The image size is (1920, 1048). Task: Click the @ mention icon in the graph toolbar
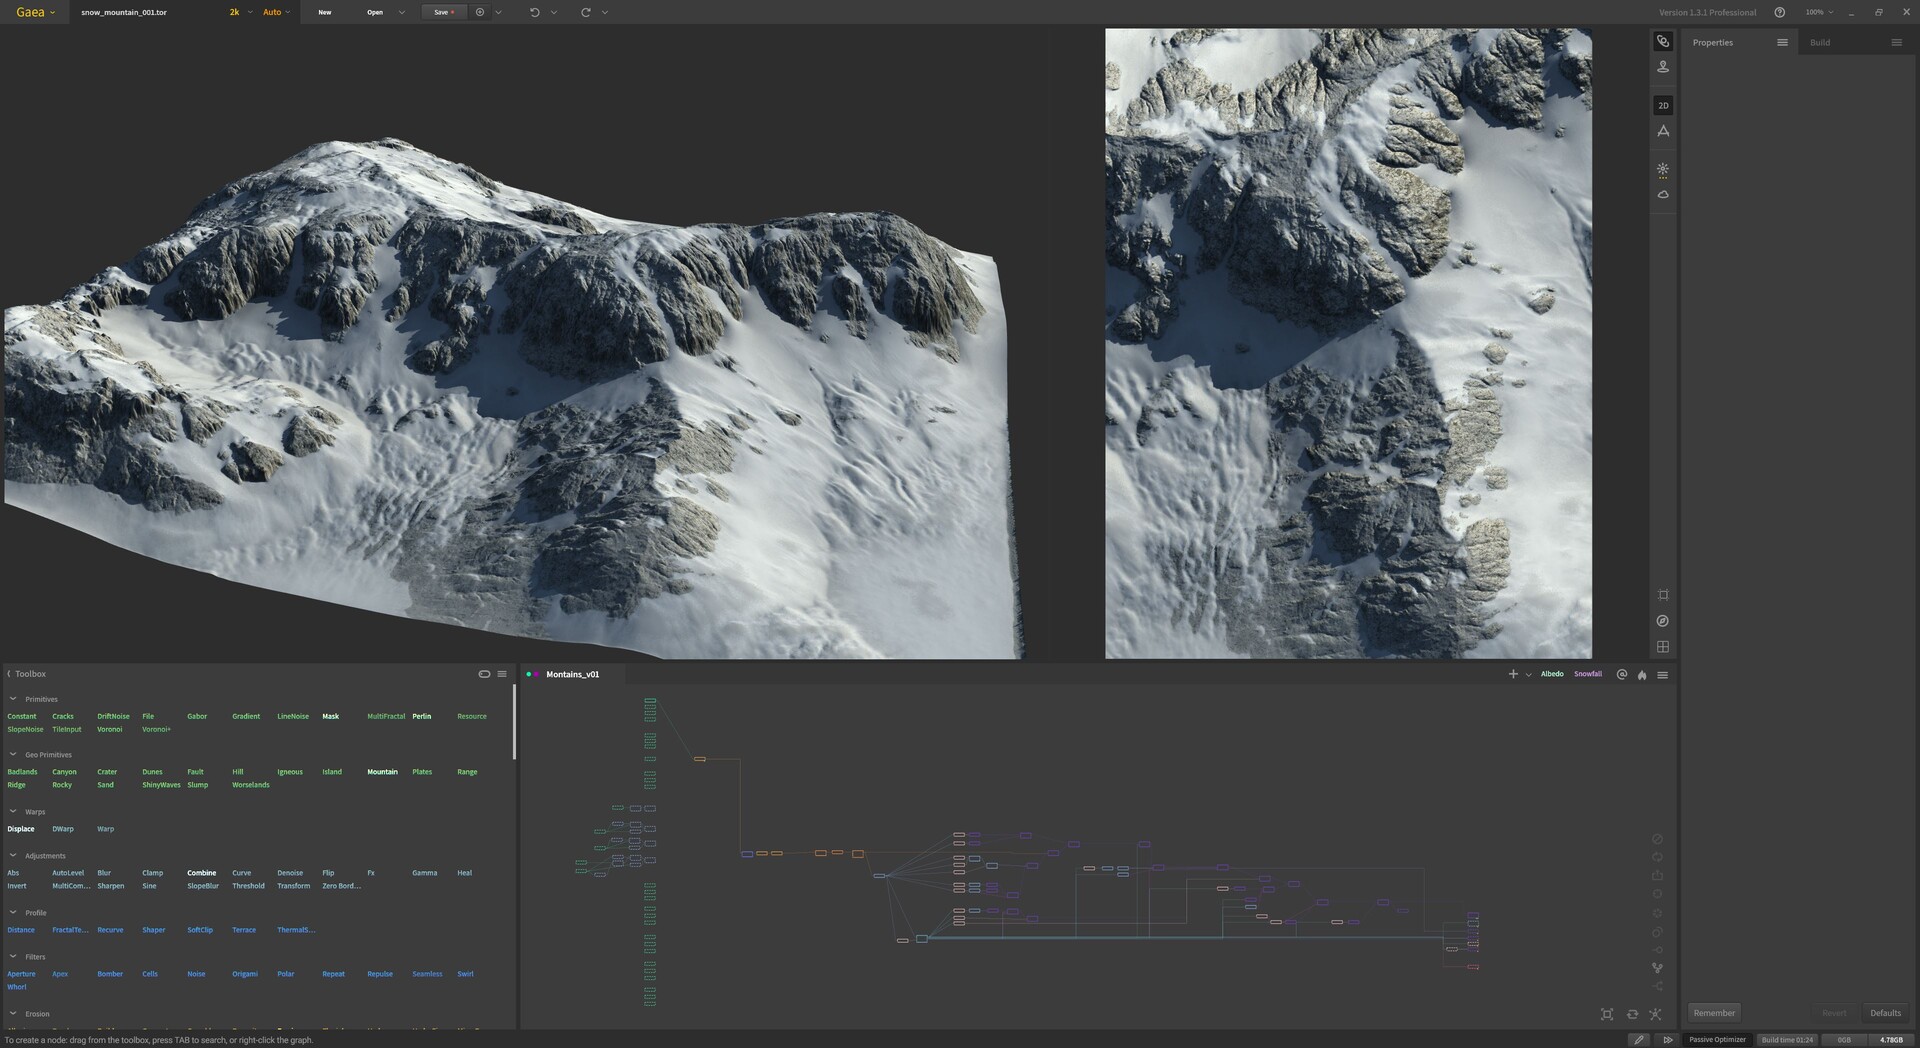coord(1621,674)
